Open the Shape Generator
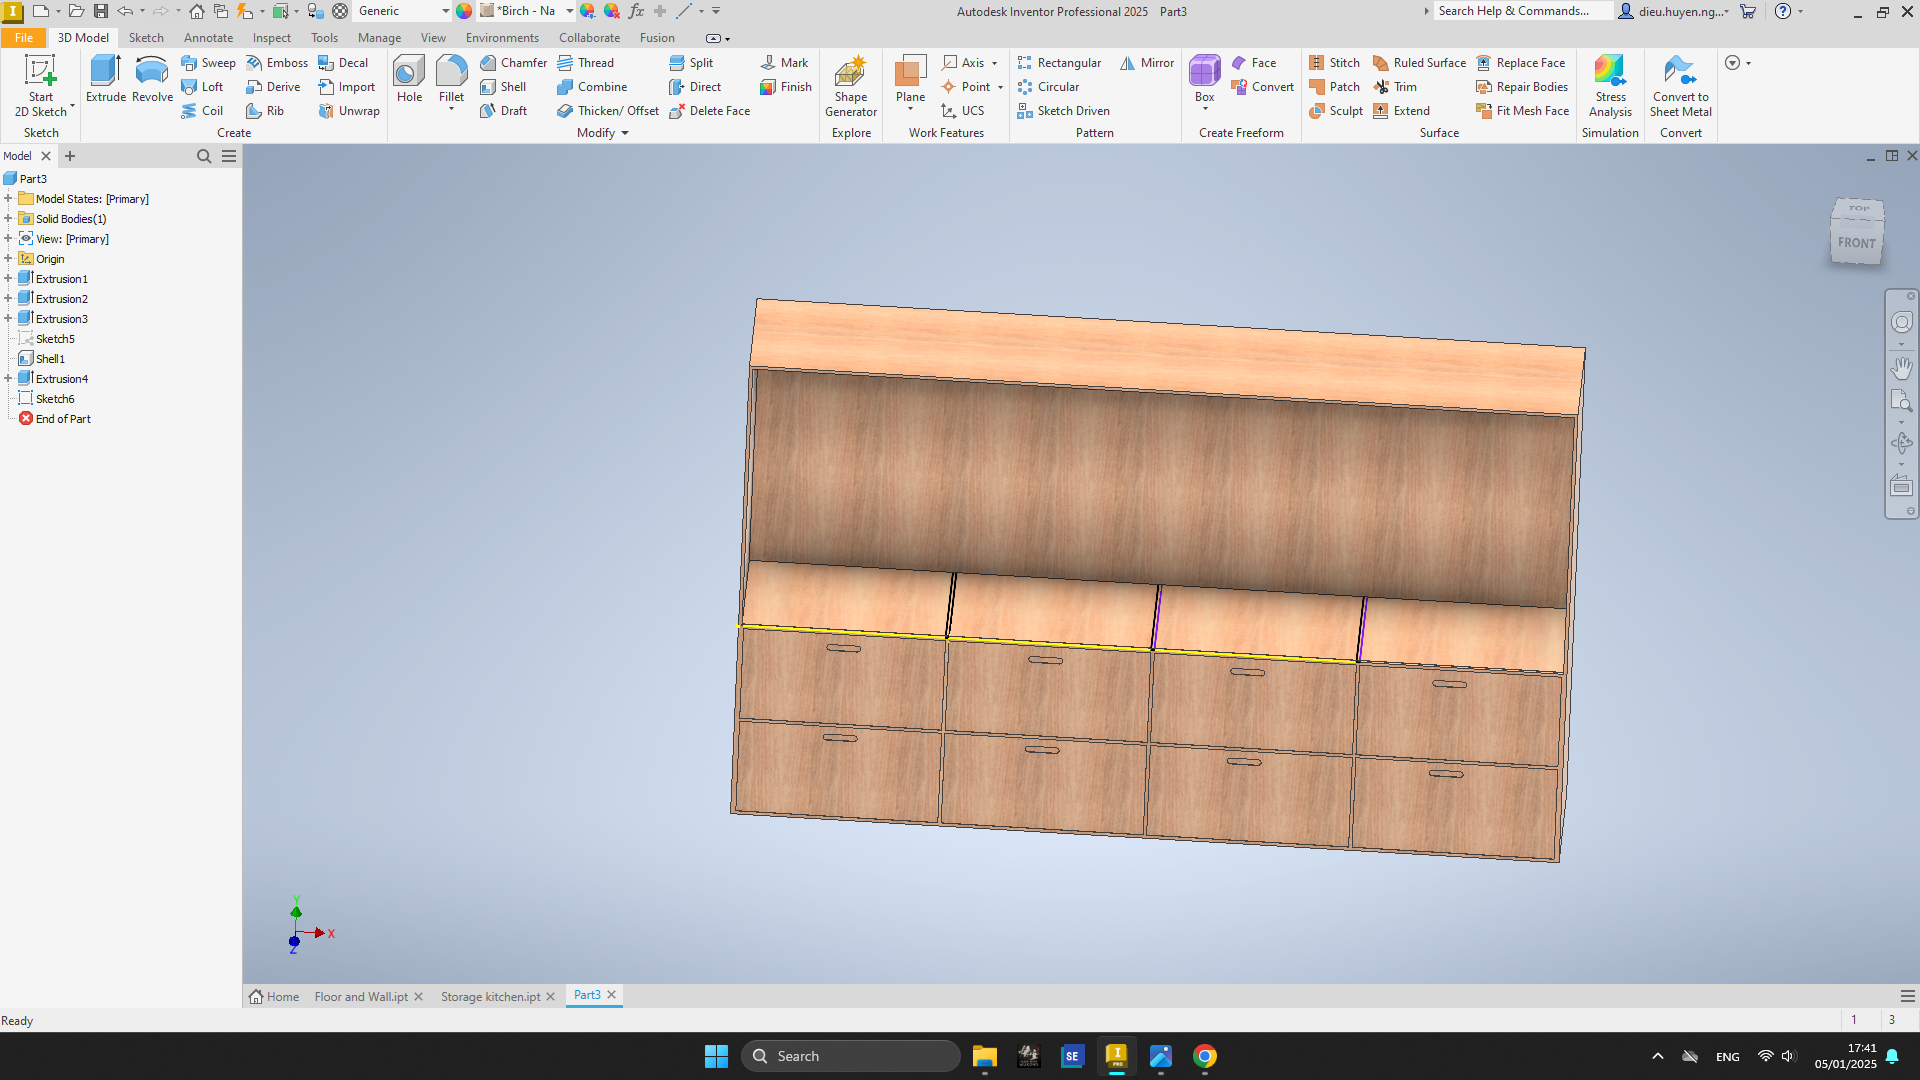Image resolution: width=1920 pixels, height=1080 pixels. (851, 86)
